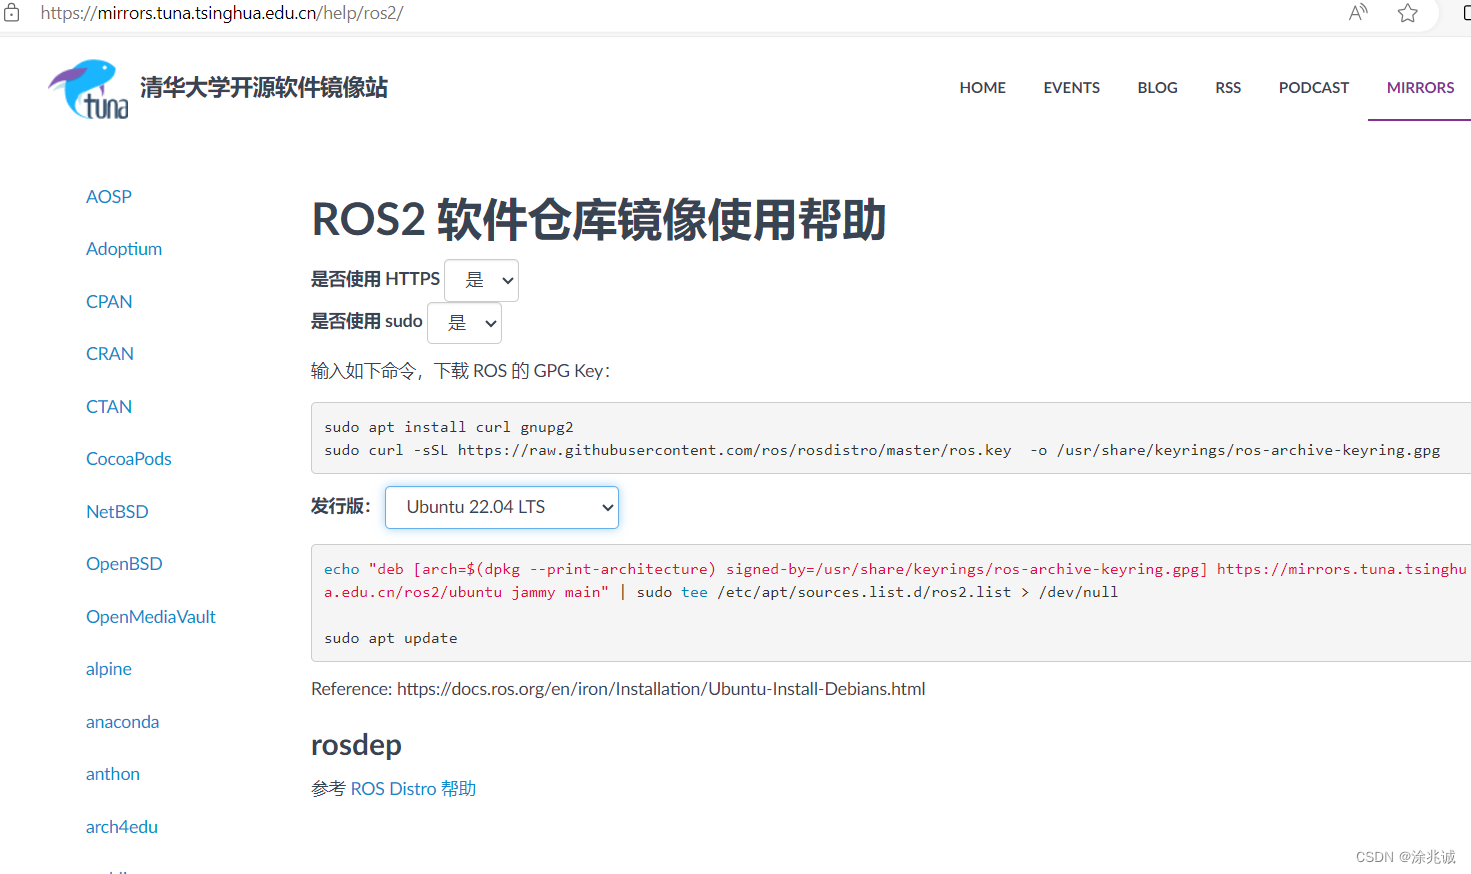Click the 是否使用 sudo label
The height and width of the screenshot is (874, 1471).
(x=366, y=321)
